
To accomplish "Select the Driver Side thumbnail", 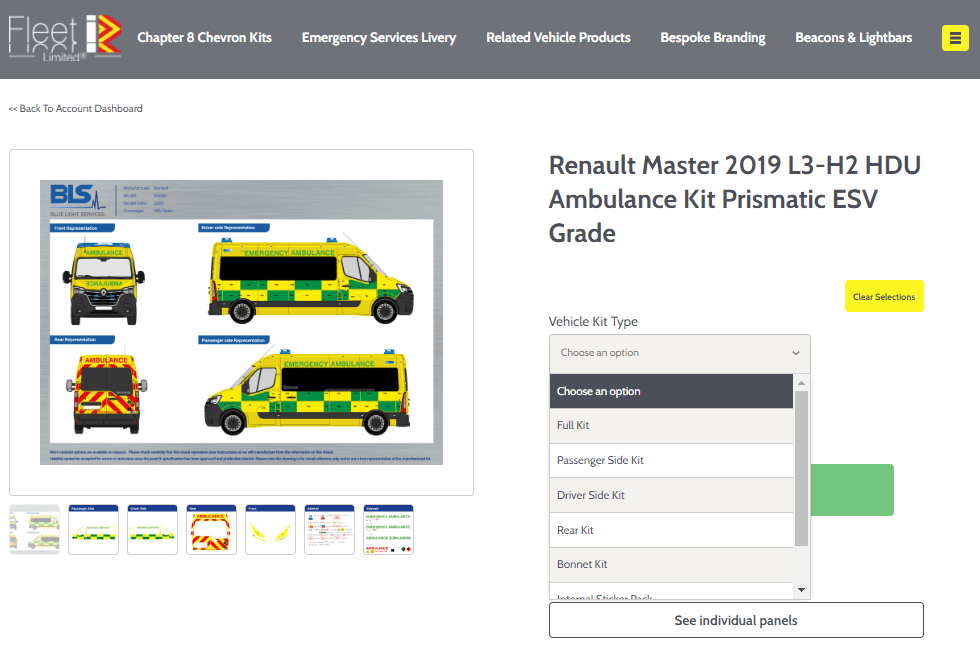I will [x=152, y=529].
